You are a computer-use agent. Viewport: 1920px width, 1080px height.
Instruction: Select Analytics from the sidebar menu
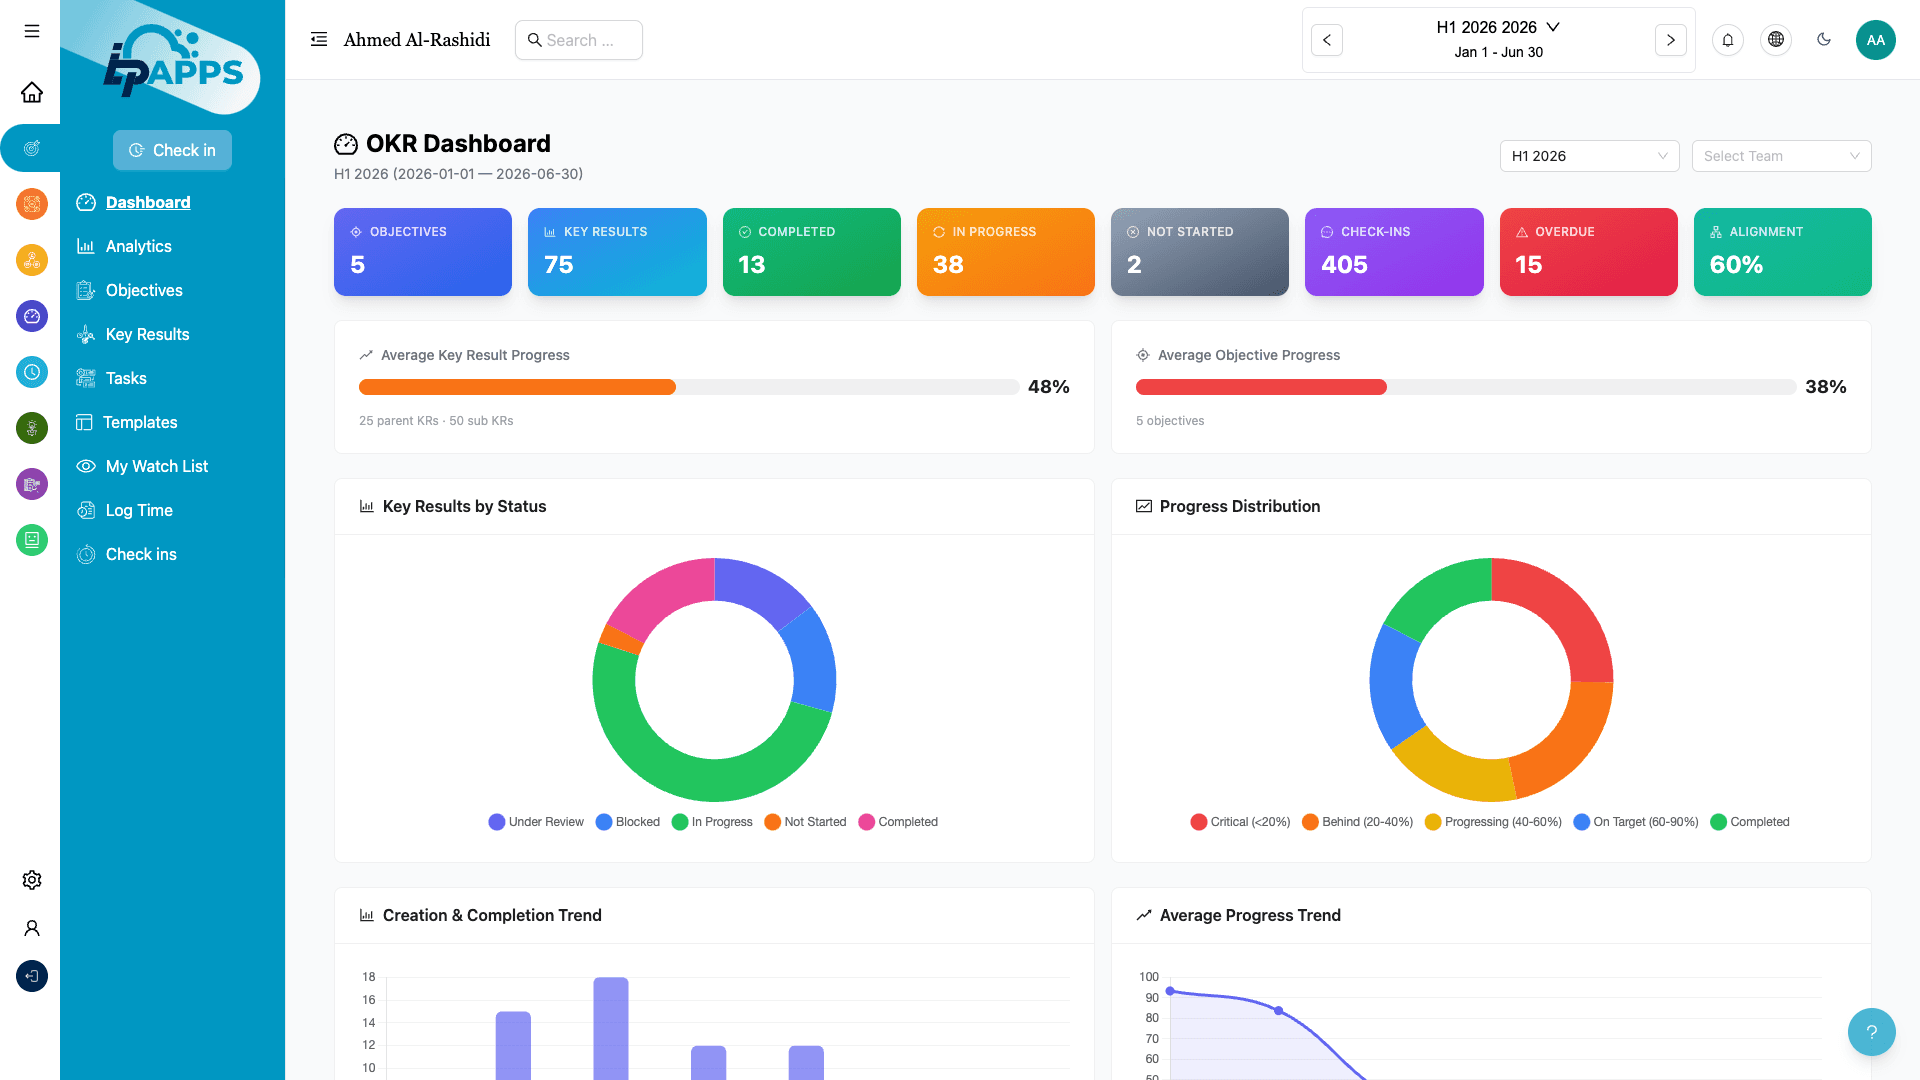click(x=139, y=246)
